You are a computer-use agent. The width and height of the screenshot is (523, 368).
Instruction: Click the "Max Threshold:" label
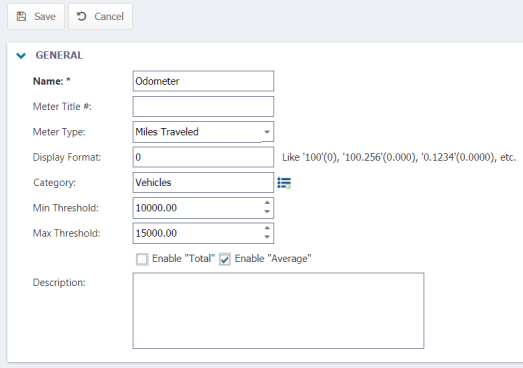[x=66, y=233]
